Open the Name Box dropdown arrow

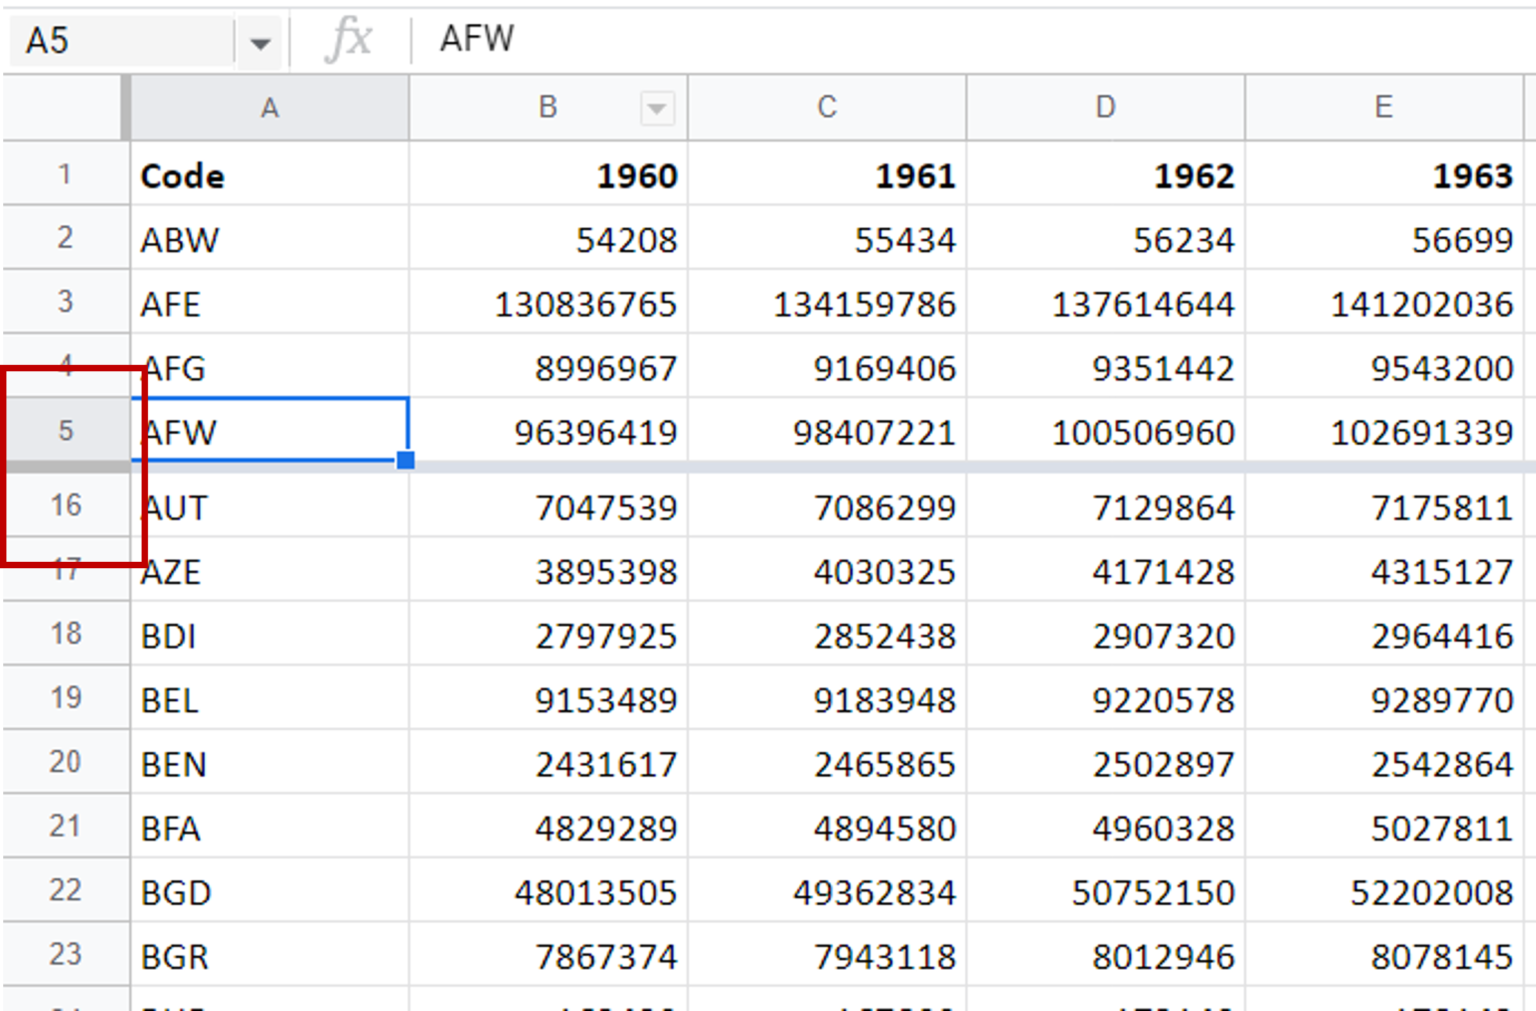(x=259, y=41)
